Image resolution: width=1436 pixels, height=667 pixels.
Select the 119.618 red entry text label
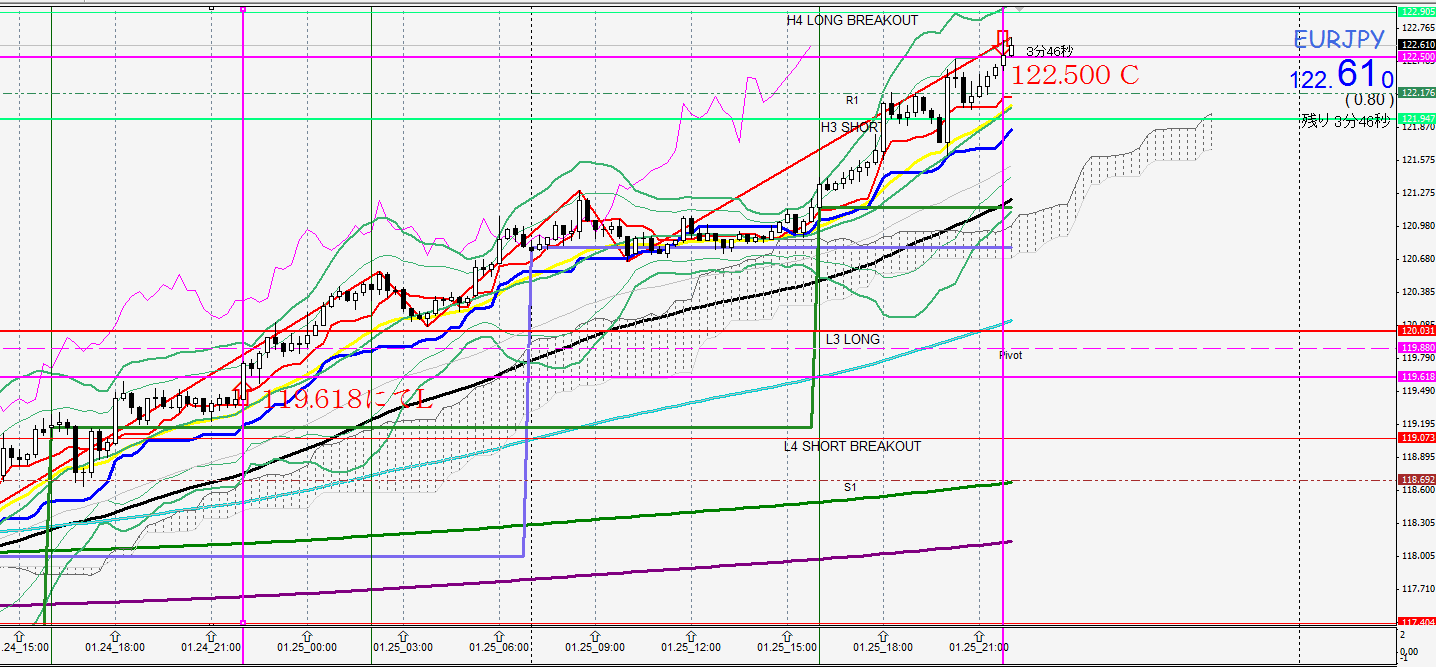[348, 399]
